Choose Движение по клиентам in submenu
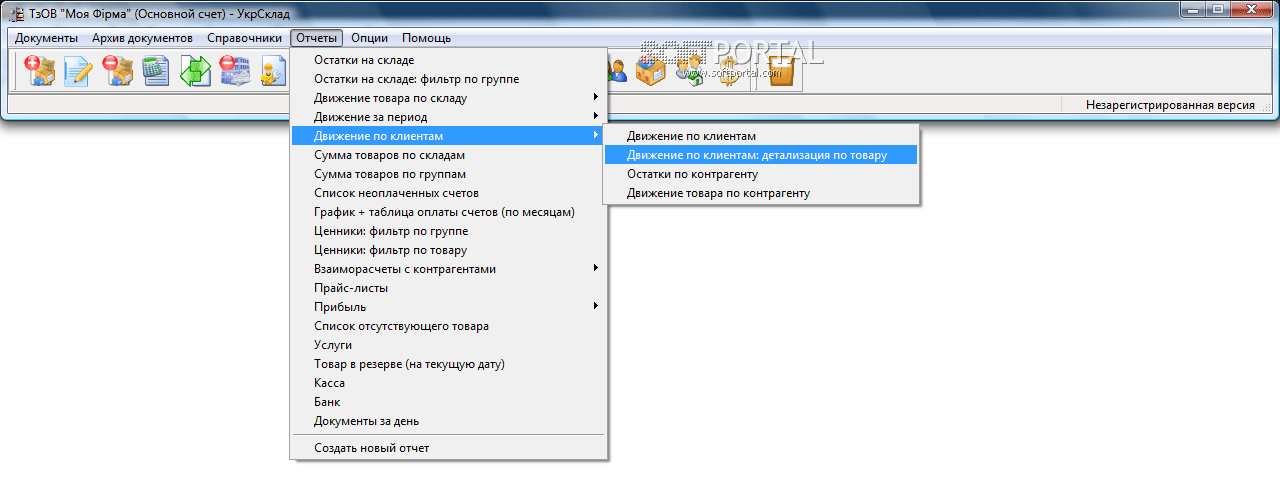The height and width of the screenshot is (483, 1280). (762, 136)
